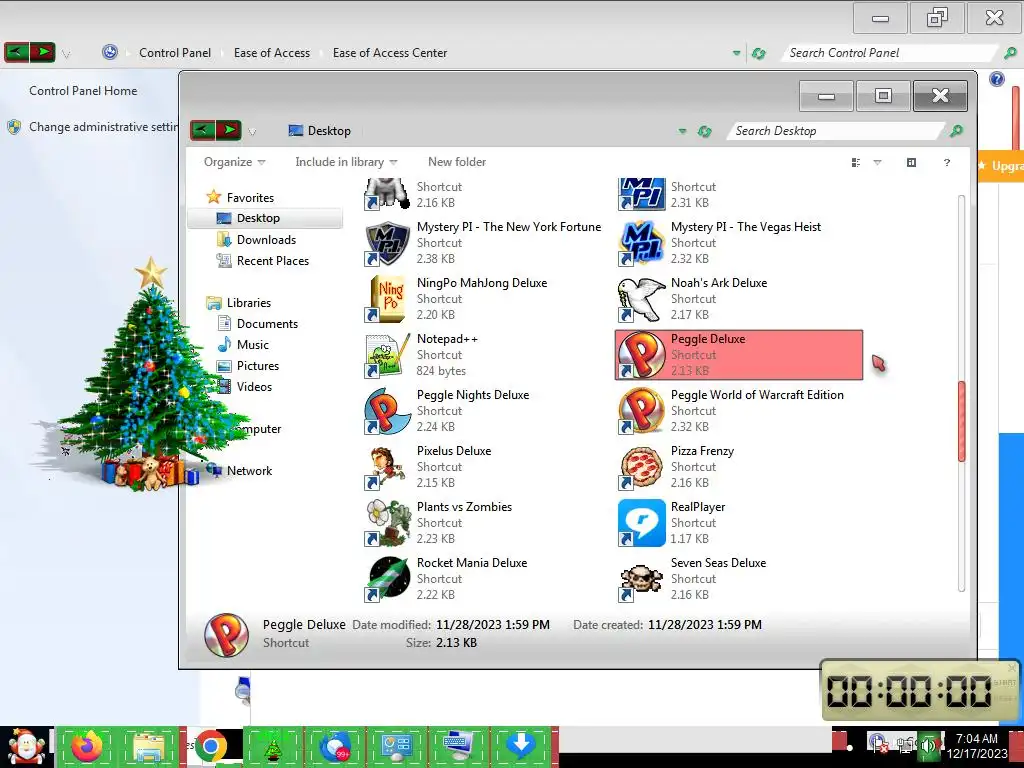Open the file explorer taskbar icon
The image size is (1024, 768).
coord(148,746)
